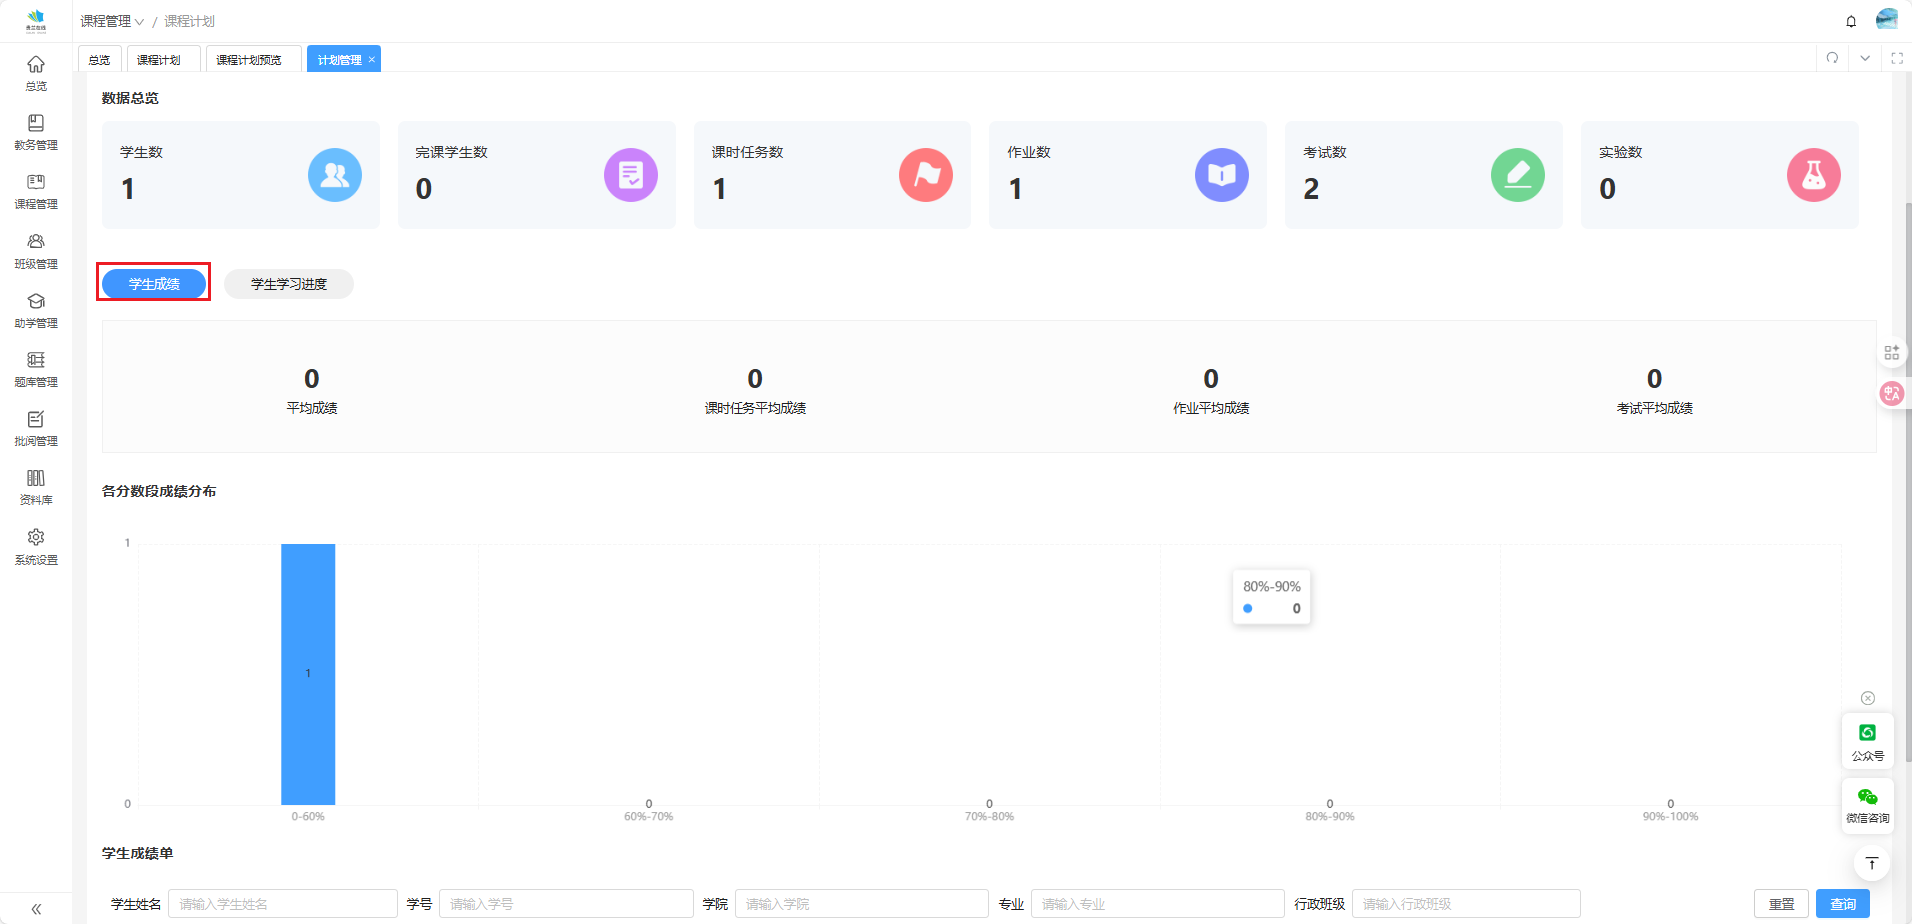Image resolution: width=1912 pixels, height=924 pixels.
Task: Expand the 课程管理 breadcrumb dropdown
Action: (112, 21)
